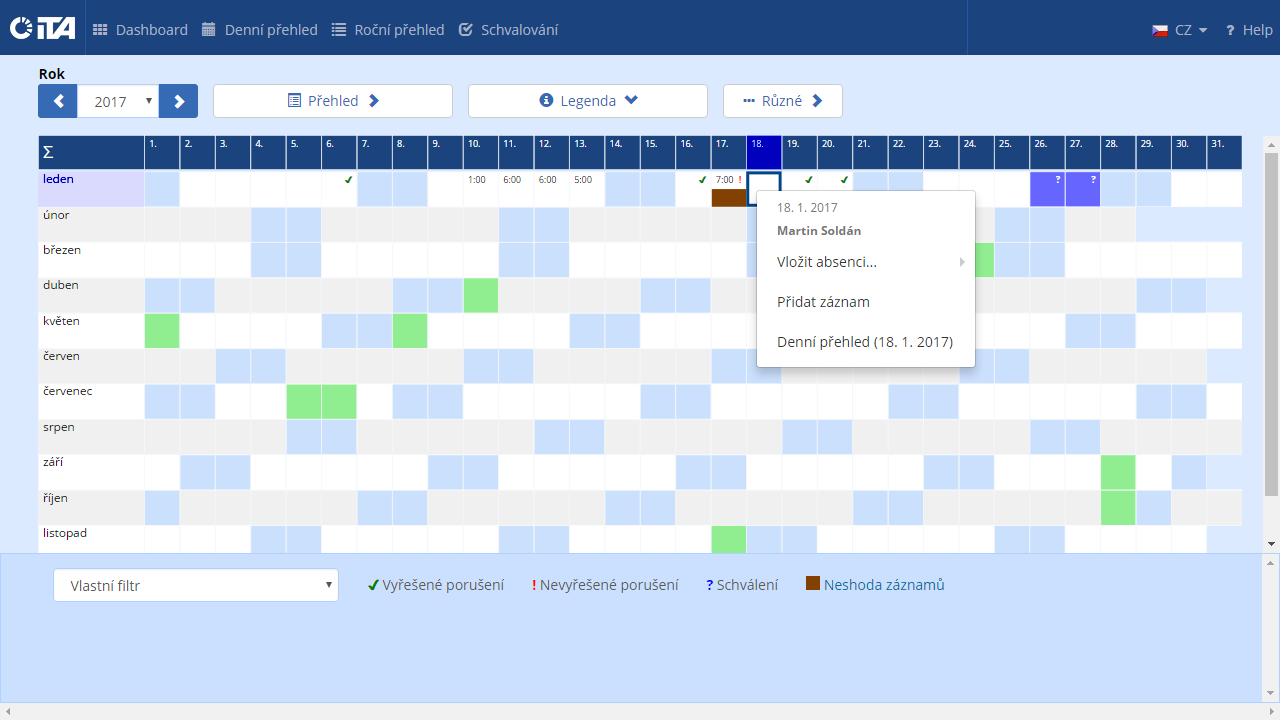Screen dimensions: 1280x720
Task: Click the Různé button
Action: point(782,101)
